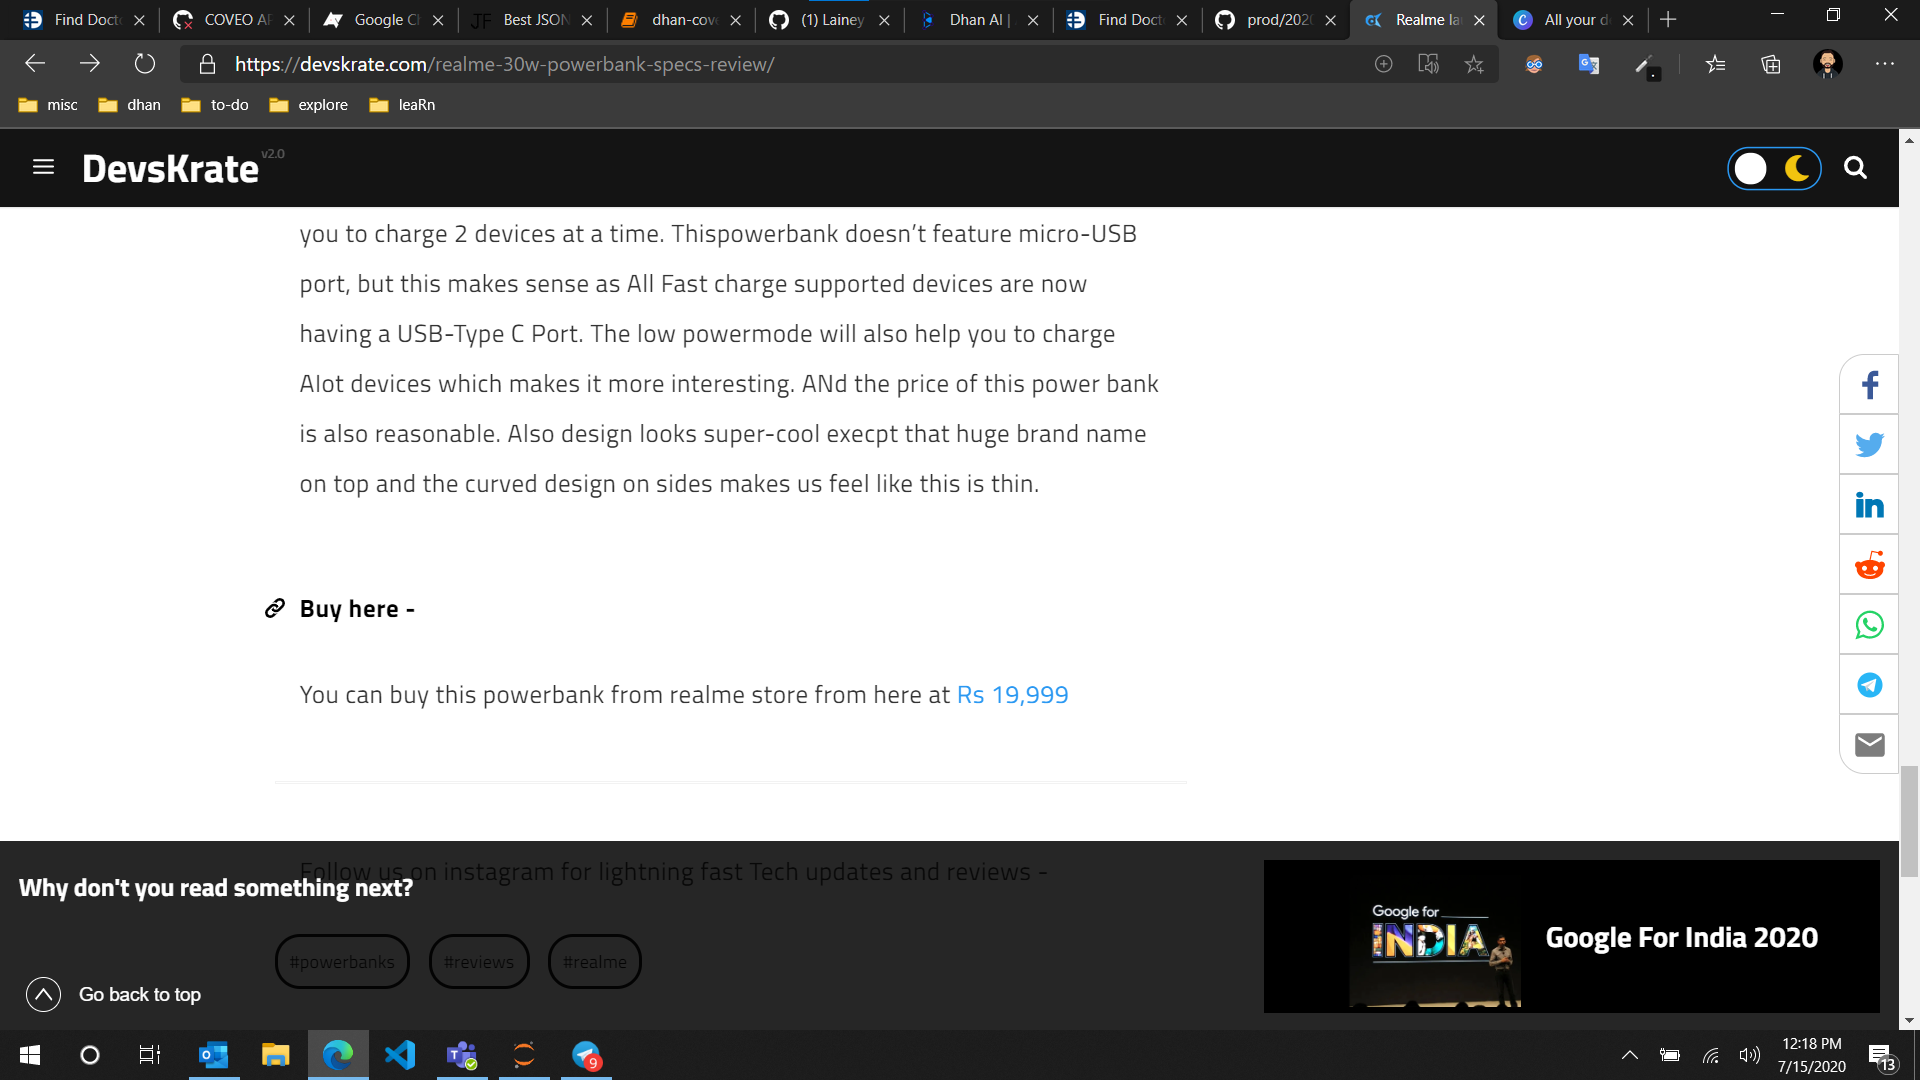The height and width of the screenshot is (1080, 1920).
Task: Open the Windows notification center
Action: pyautogui.click(x=1882, y=1055)
